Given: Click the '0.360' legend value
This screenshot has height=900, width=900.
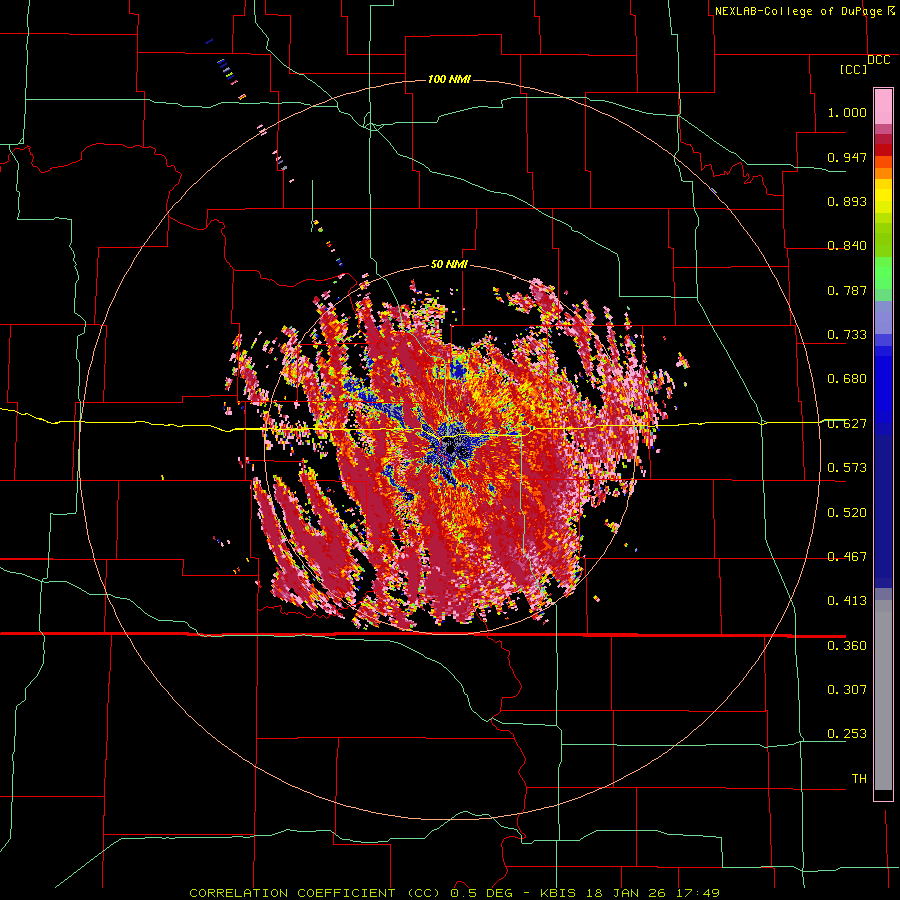Looking at the screenshot, I should [847, 646].
